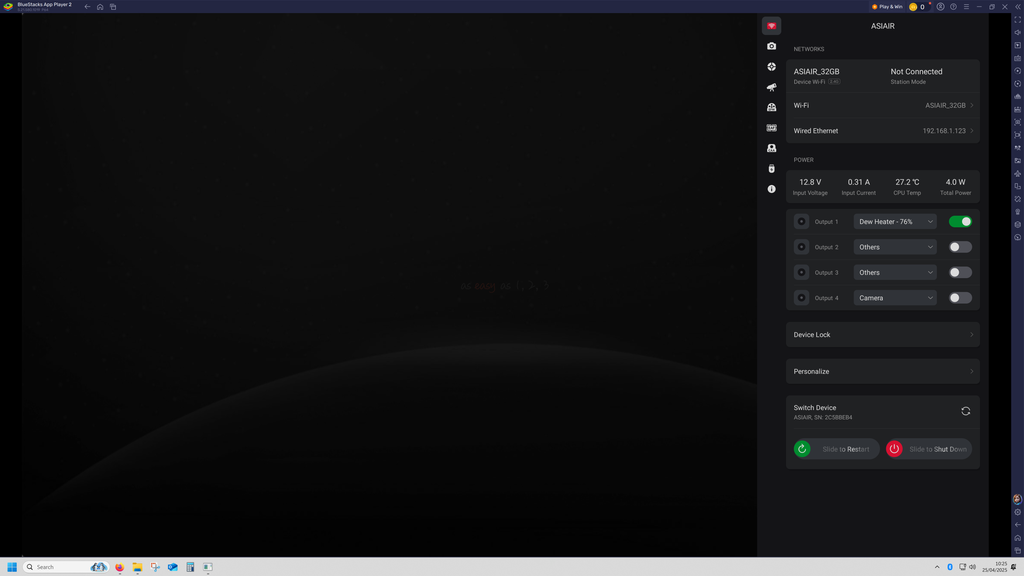Click the taskbar clock and date
This screenshot has height=576, width=1024.
click(x=995, y=567)
